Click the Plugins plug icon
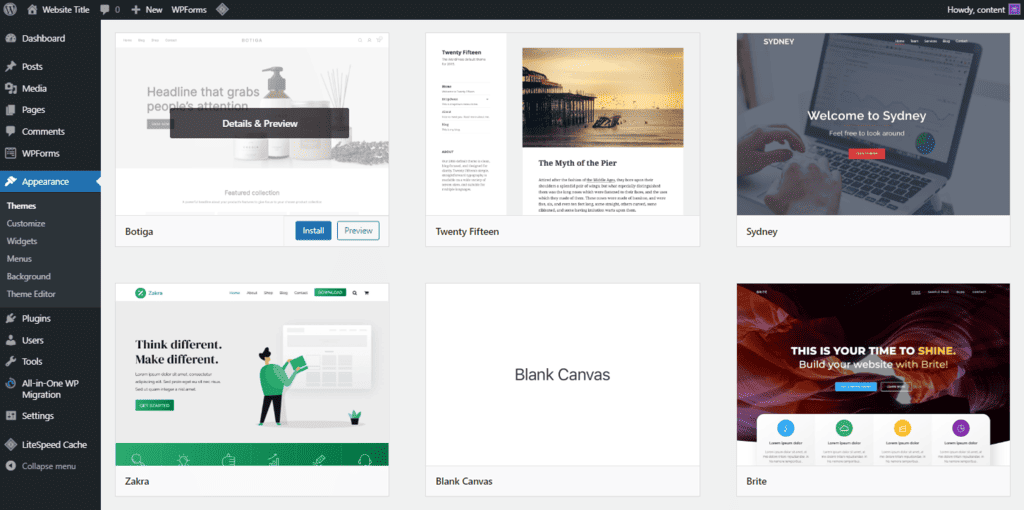 10,318
